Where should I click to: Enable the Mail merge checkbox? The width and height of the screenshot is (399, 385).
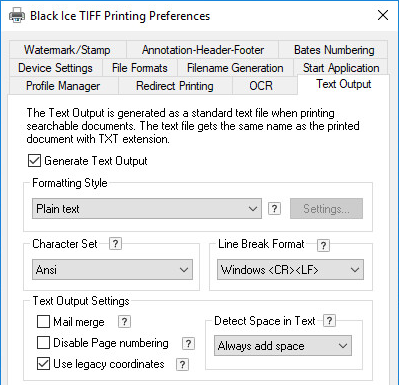(43, 322)
